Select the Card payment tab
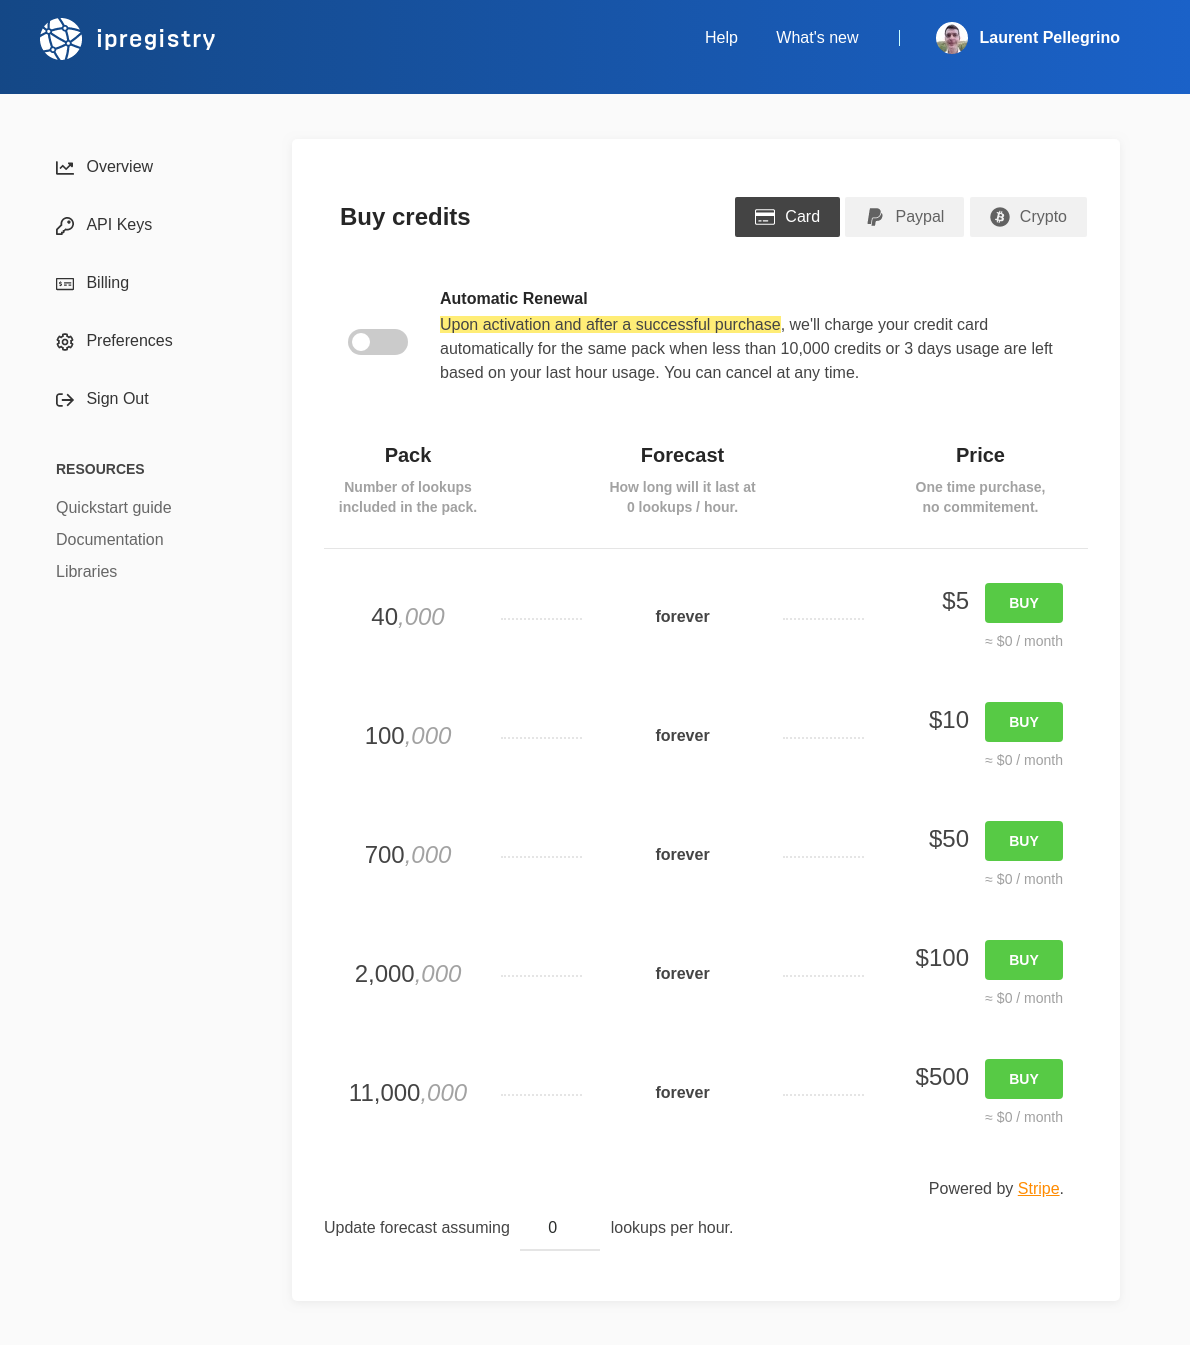The width and height of the screenshot is (1190, 1345). click(x=787, y=217)
